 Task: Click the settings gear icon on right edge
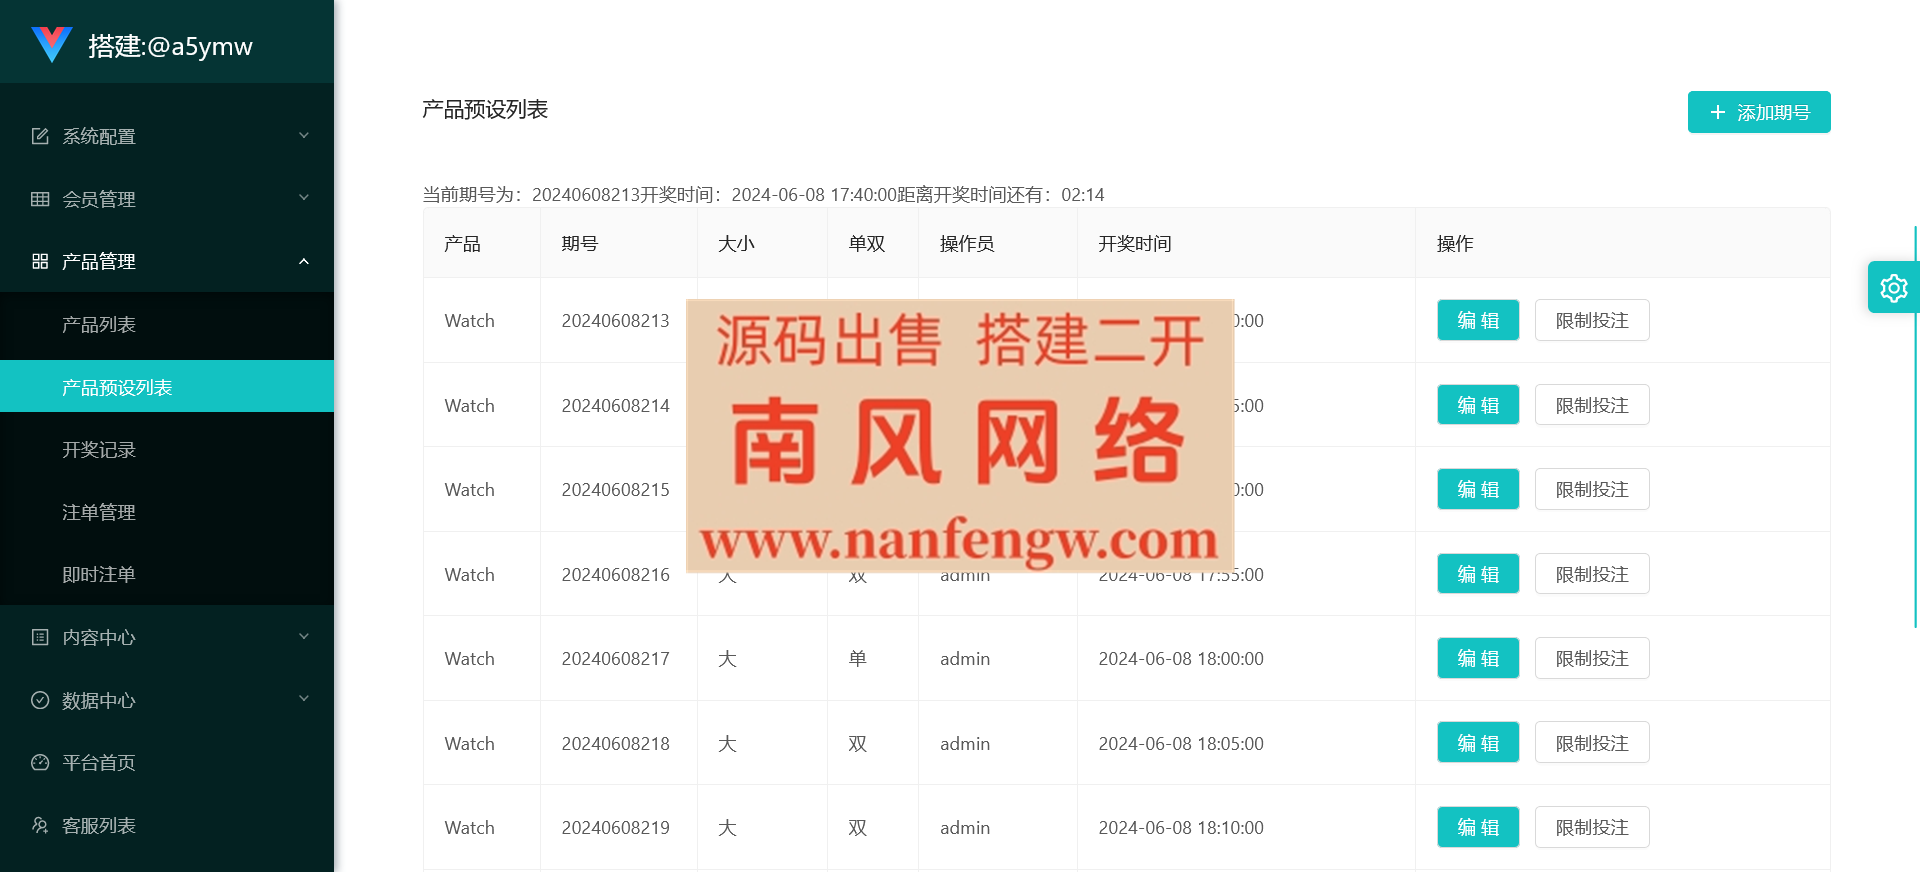click(1893, 288)
